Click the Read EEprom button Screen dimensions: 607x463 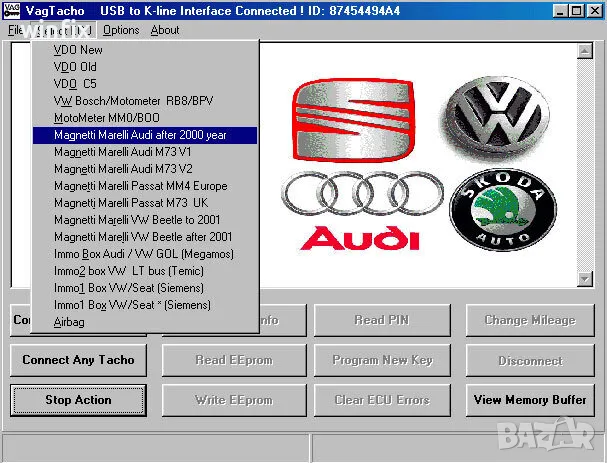[x=234, y=360]
